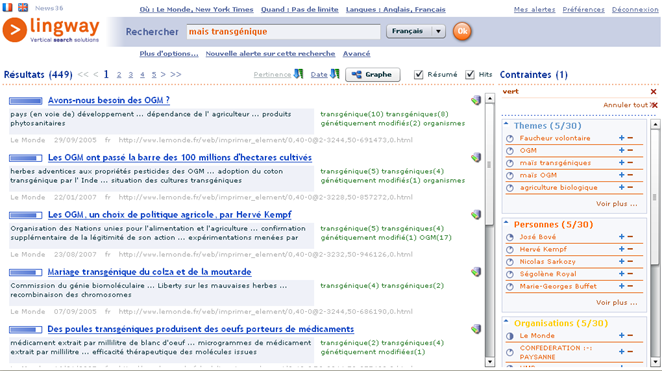Add agriculture biologique theme with plus
This screenshot has height=372, width=663.
[x=622, y=187]
